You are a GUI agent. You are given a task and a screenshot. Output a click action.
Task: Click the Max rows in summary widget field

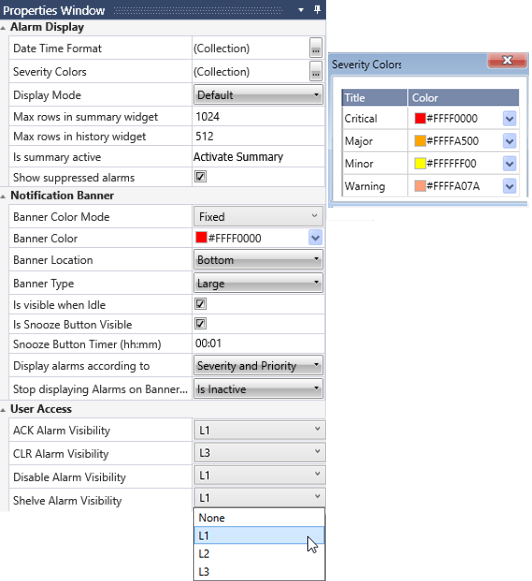click(258, 117)
